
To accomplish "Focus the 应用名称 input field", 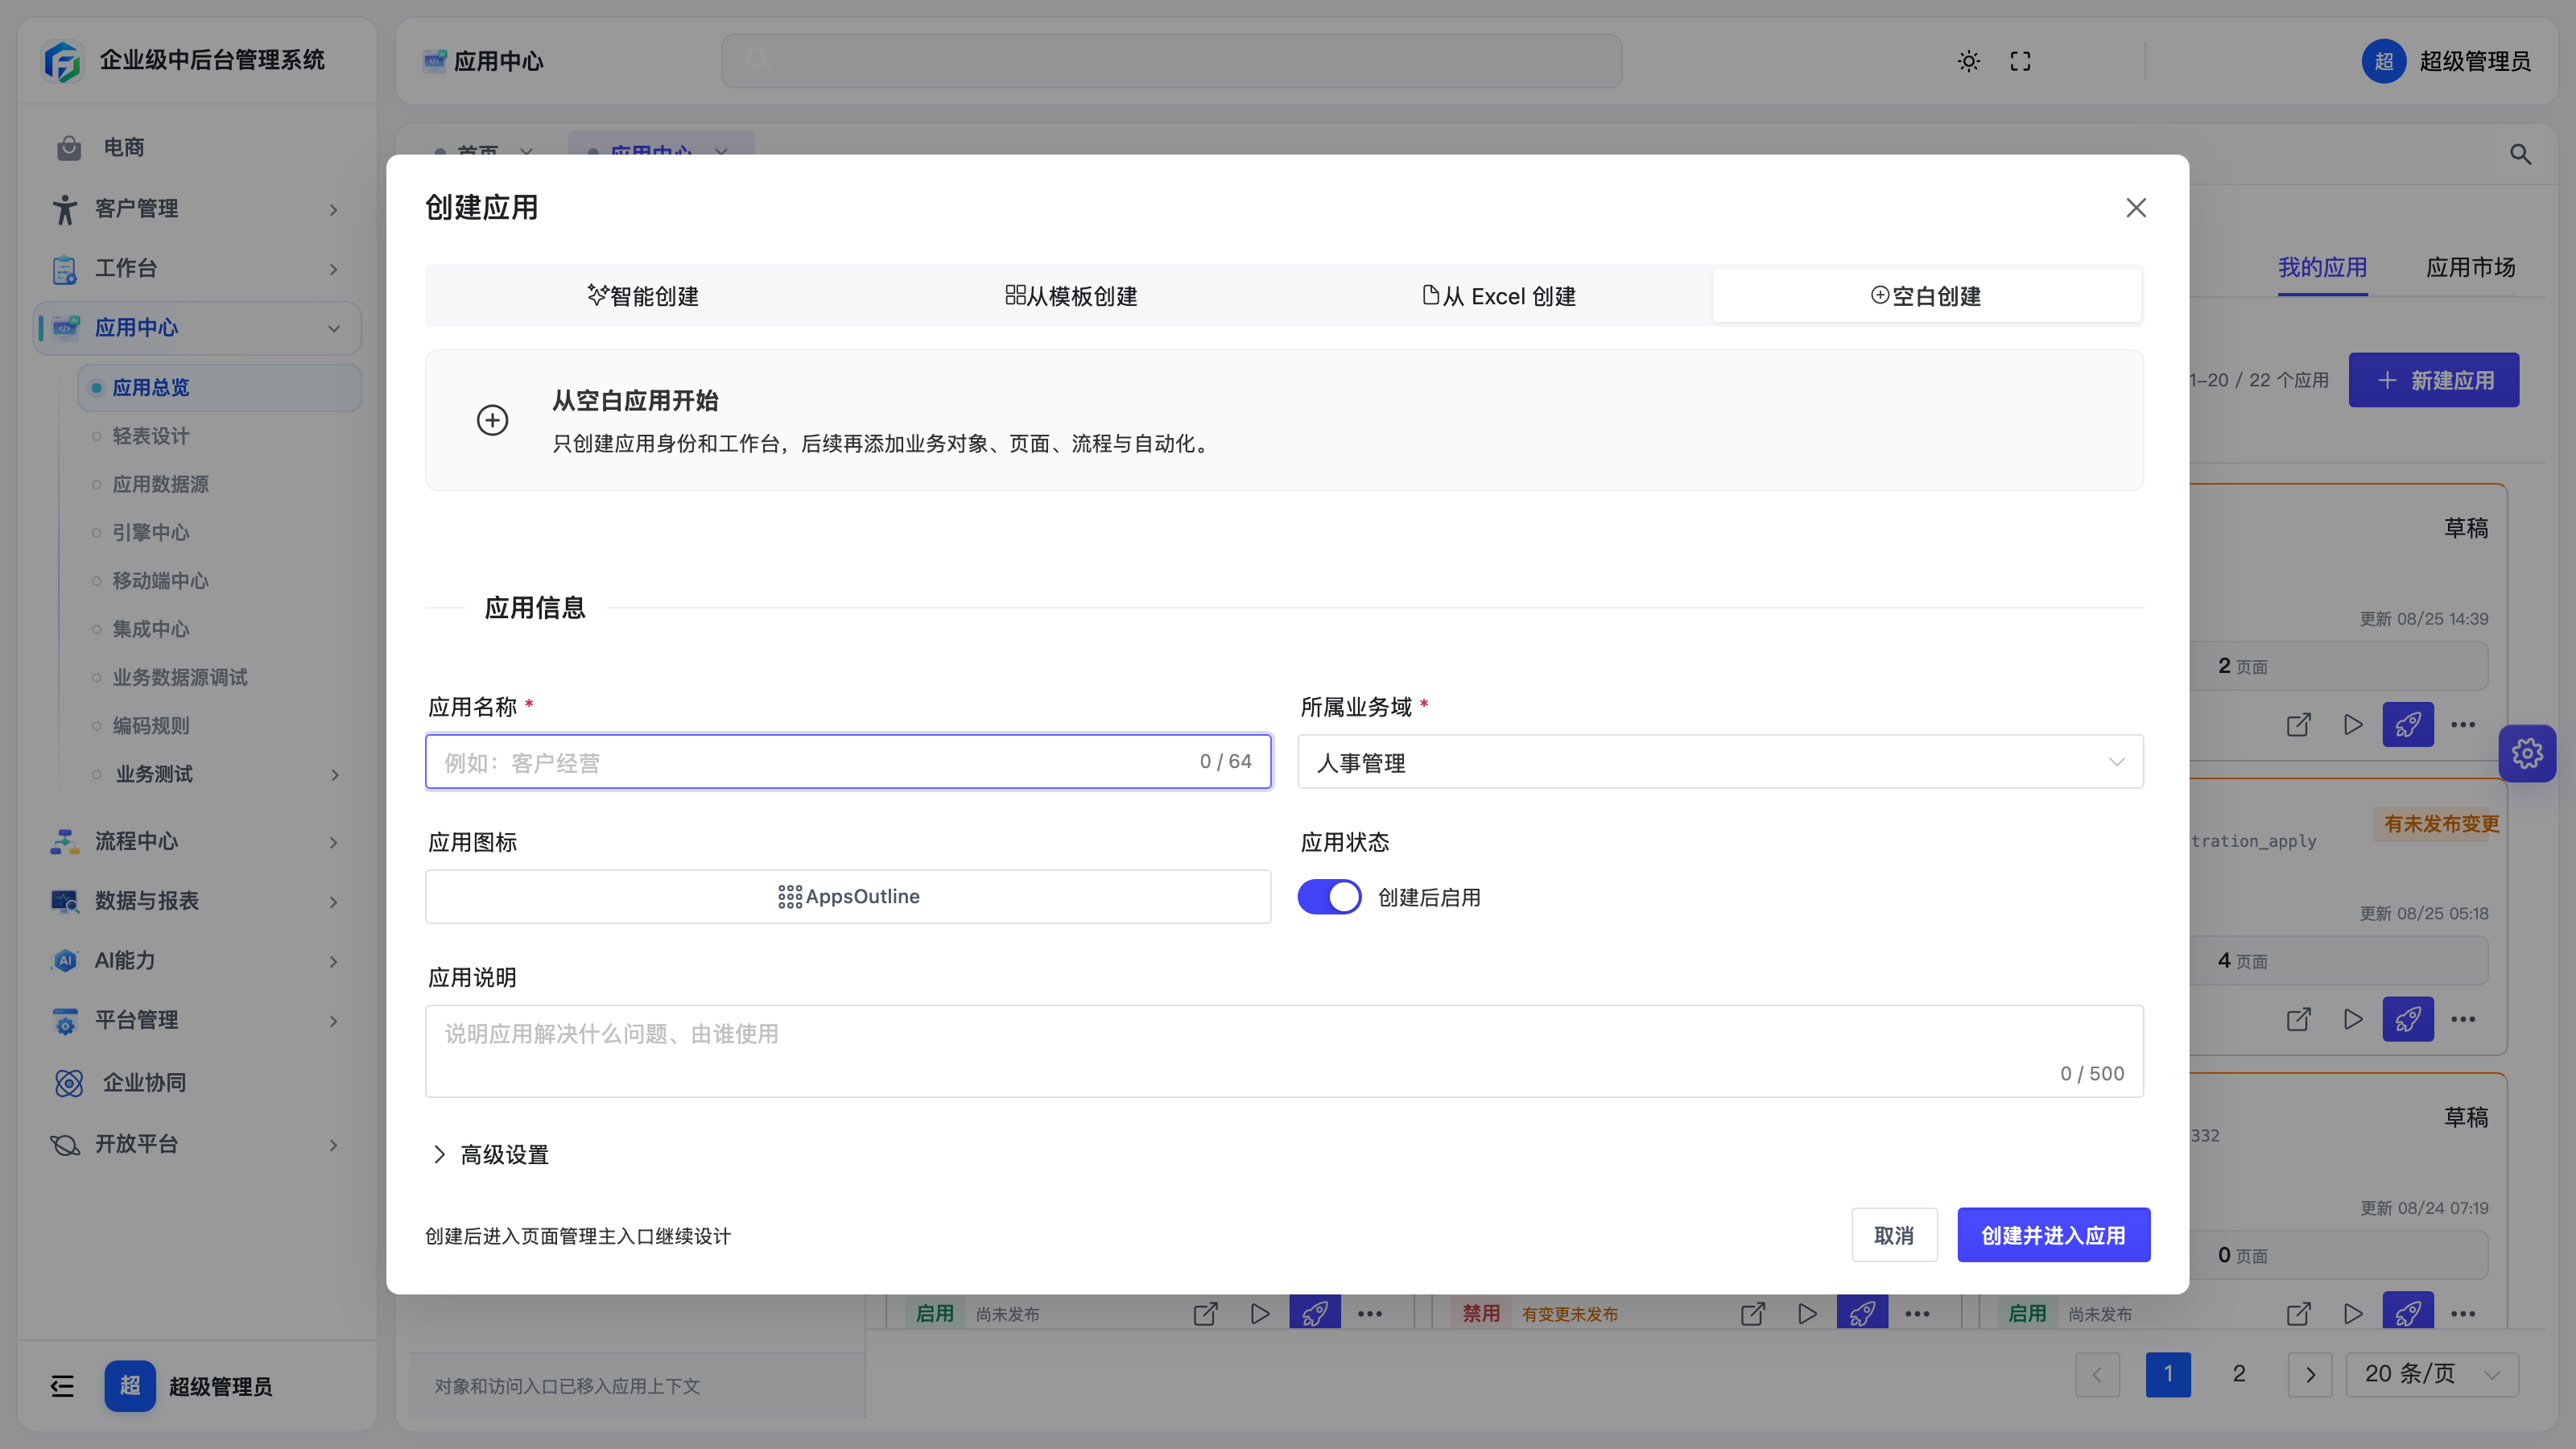I will click(x=848, y=762).
